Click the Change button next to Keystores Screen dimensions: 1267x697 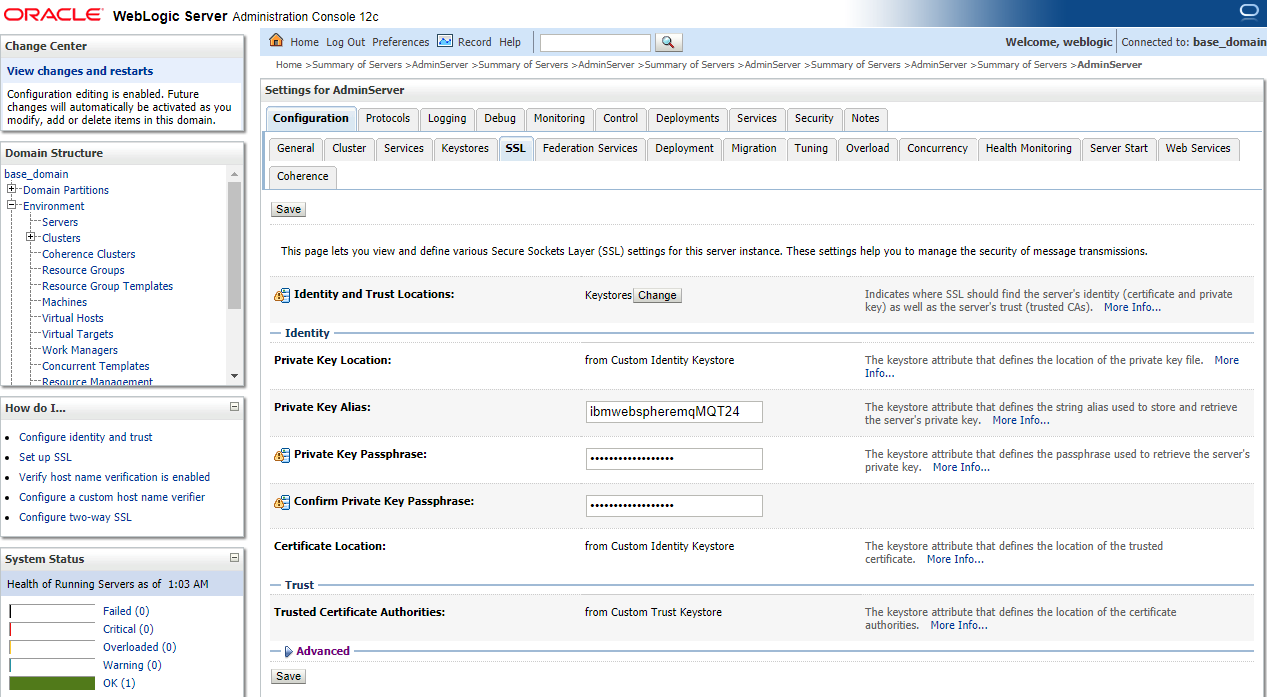(657, 295)
